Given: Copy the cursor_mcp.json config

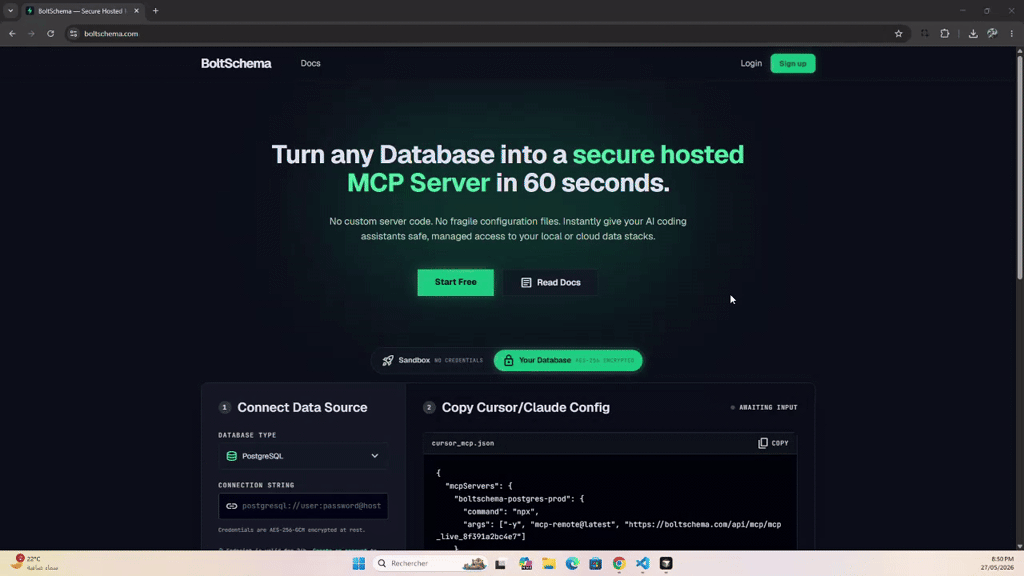Looking at the screenshot, I should 773,443.
